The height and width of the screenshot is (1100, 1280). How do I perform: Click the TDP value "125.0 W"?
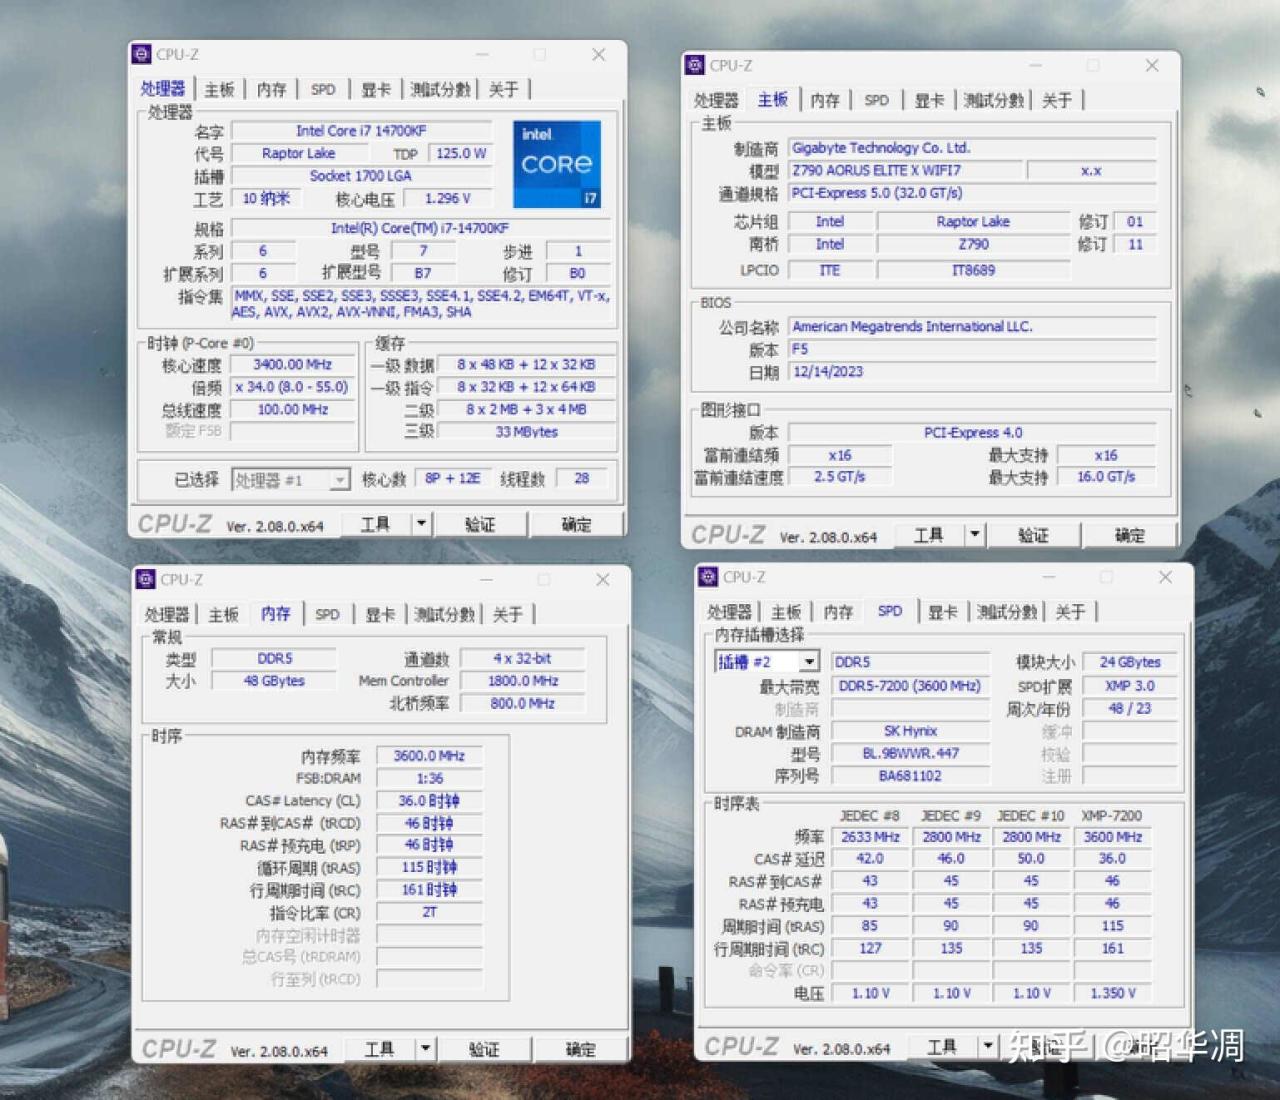click(x=461, y=153)
